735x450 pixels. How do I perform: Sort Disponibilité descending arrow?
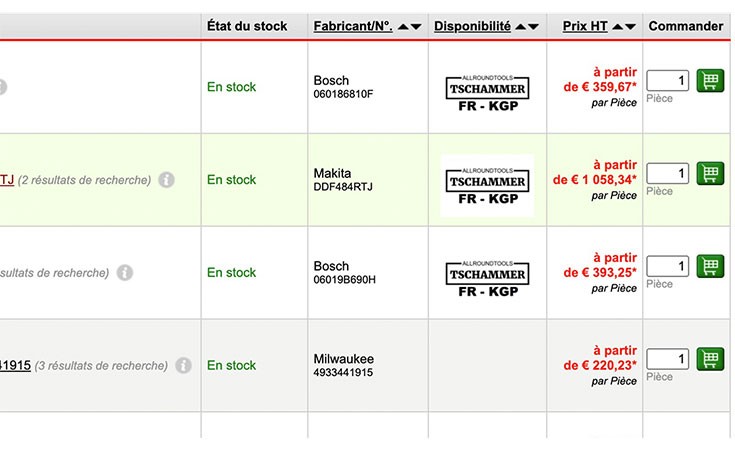pyautogui.click(x=533, y=27)
